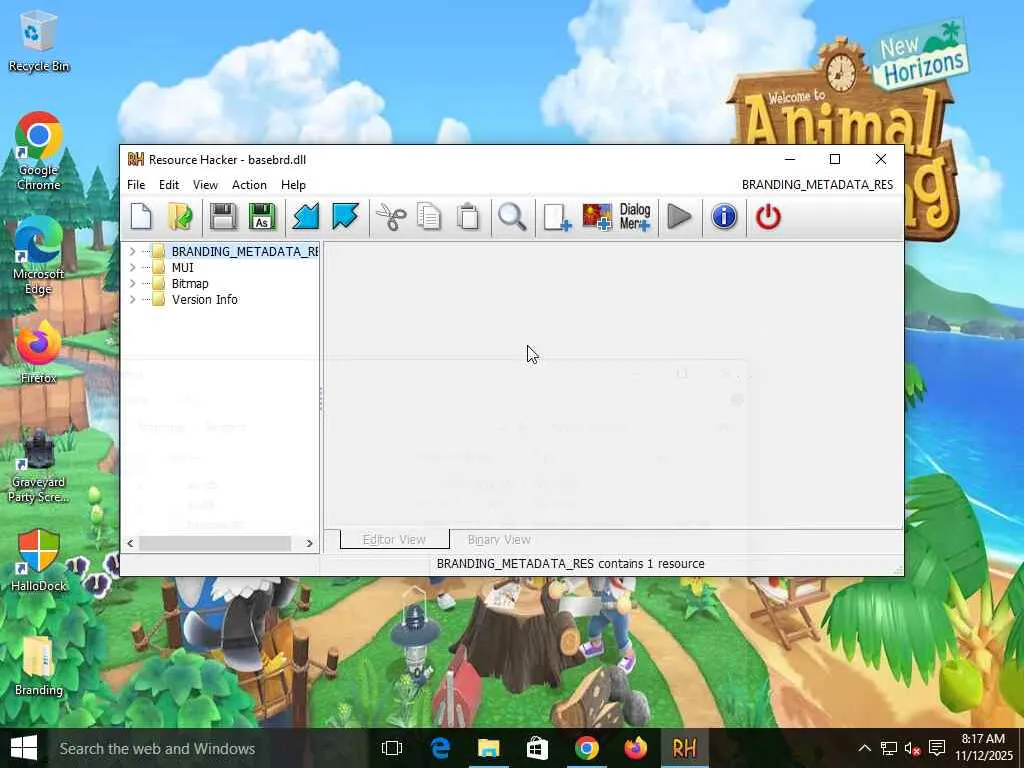Screen dimensions: 1024x768
Task: Expand the Bitmap tree node
Action: tap(133, 283)
